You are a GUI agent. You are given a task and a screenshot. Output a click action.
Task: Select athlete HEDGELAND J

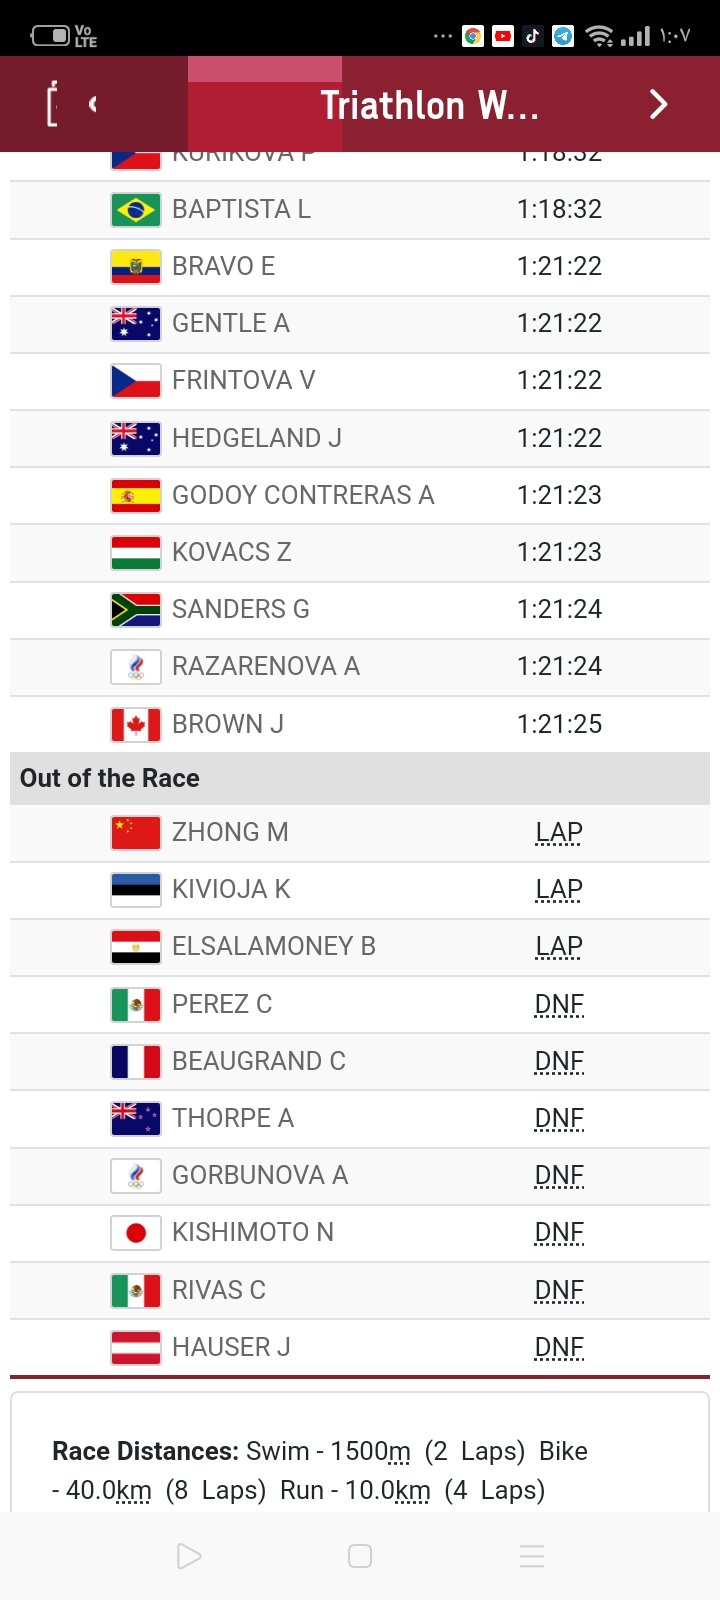point(257,438)
